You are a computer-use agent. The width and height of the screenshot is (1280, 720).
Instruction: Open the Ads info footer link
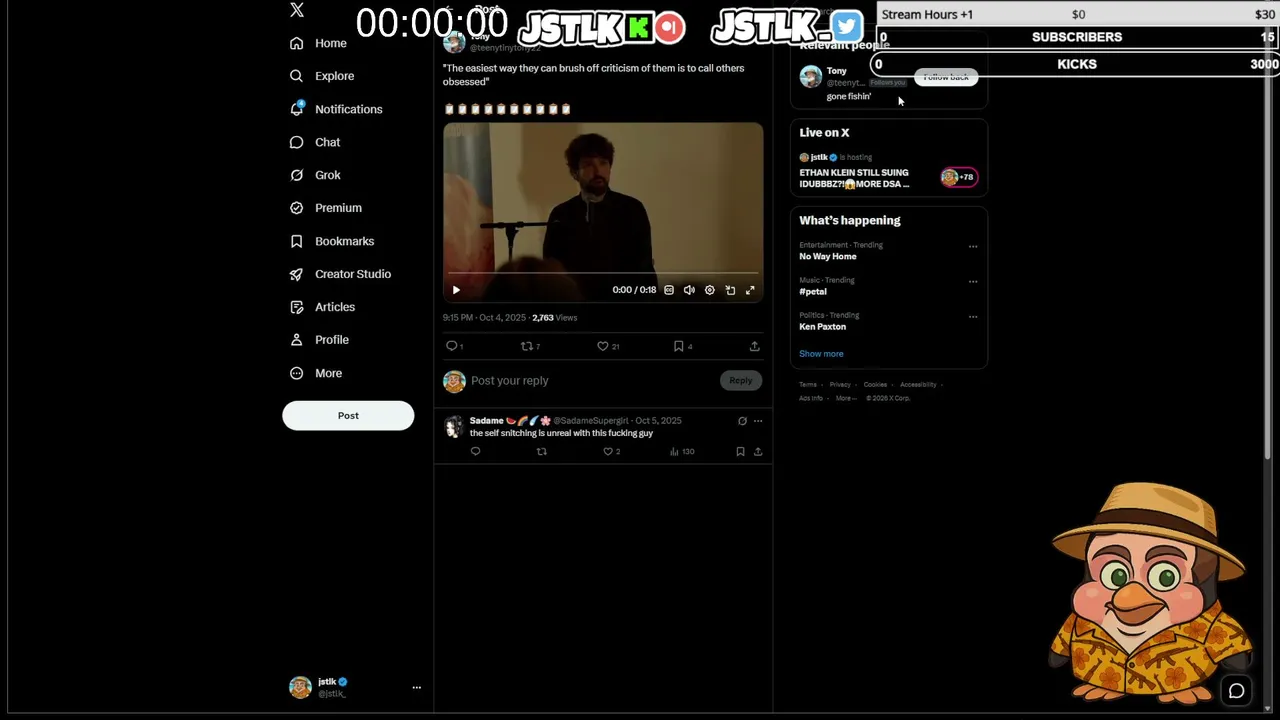[811, 399]
